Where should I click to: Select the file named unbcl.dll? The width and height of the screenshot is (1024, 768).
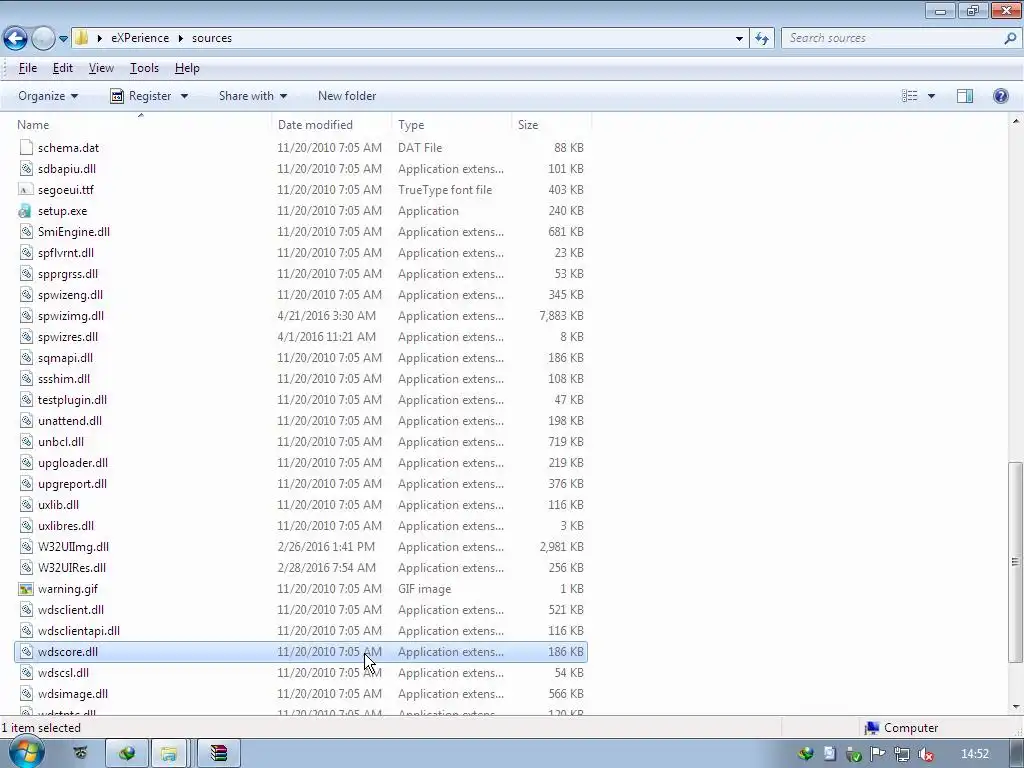point(61,441)
